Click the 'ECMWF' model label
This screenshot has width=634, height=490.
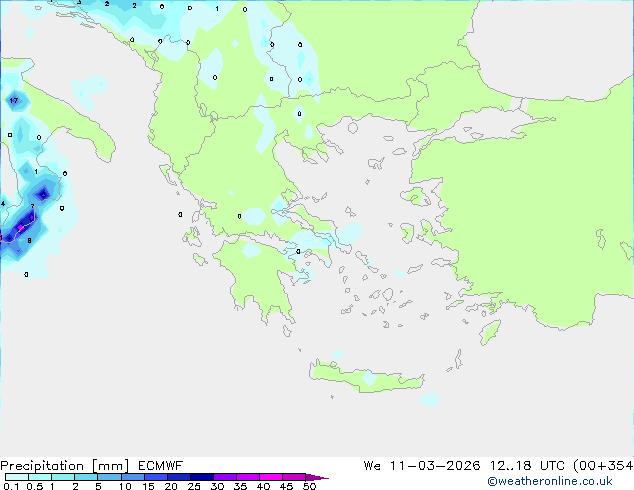pyautogui.click(x=161, y=466)
